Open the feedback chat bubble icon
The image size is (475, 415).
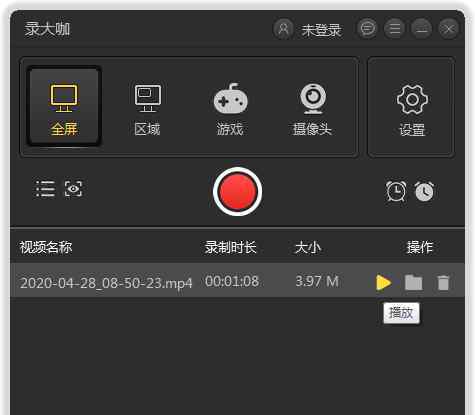pyautogui.click(x=367, y=29)
